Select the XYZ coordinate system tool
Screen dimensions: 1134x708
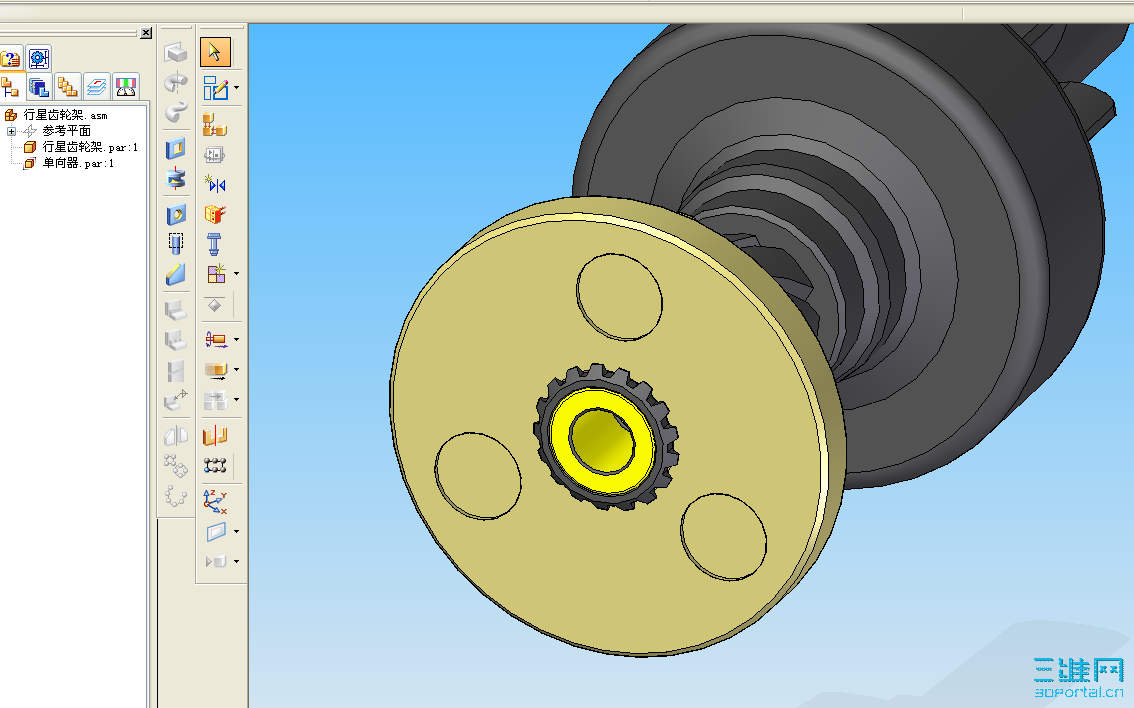[x=215, y=501]
